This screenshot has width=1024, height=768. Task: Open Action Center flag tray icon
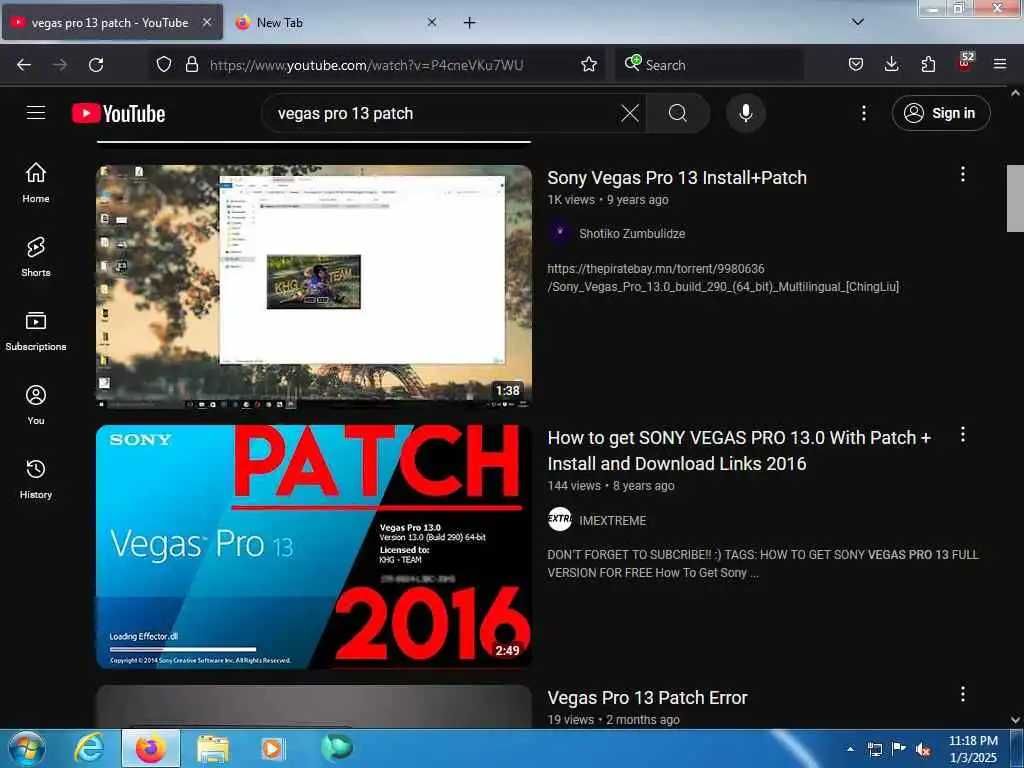click(899, 749)
